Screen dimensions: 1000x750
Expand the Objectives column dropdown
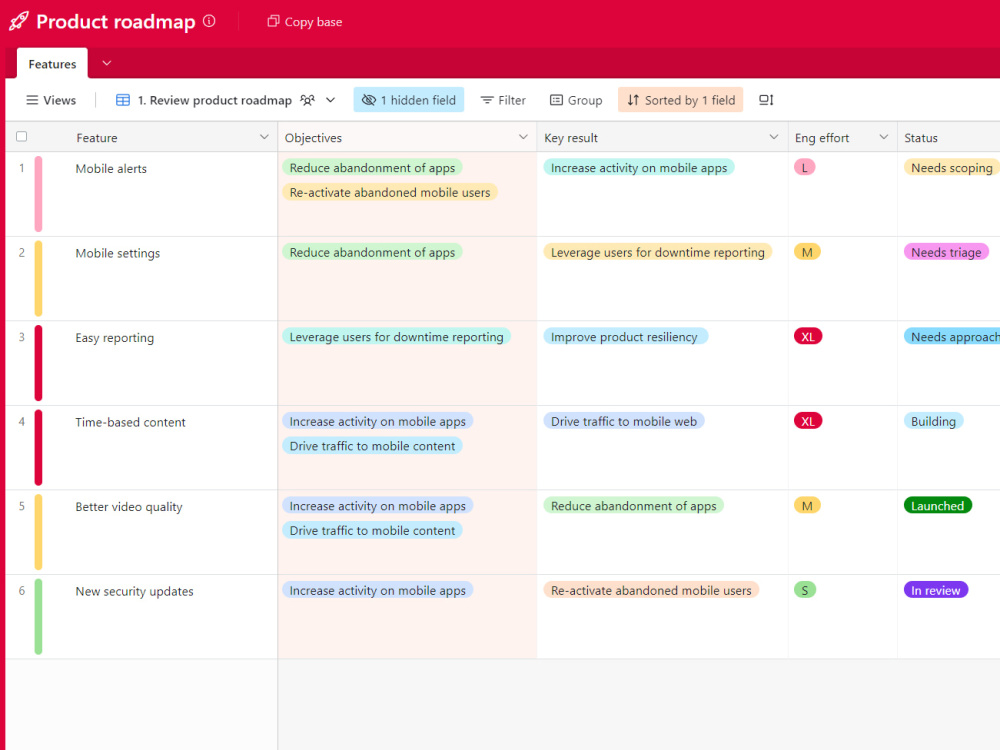523,137
